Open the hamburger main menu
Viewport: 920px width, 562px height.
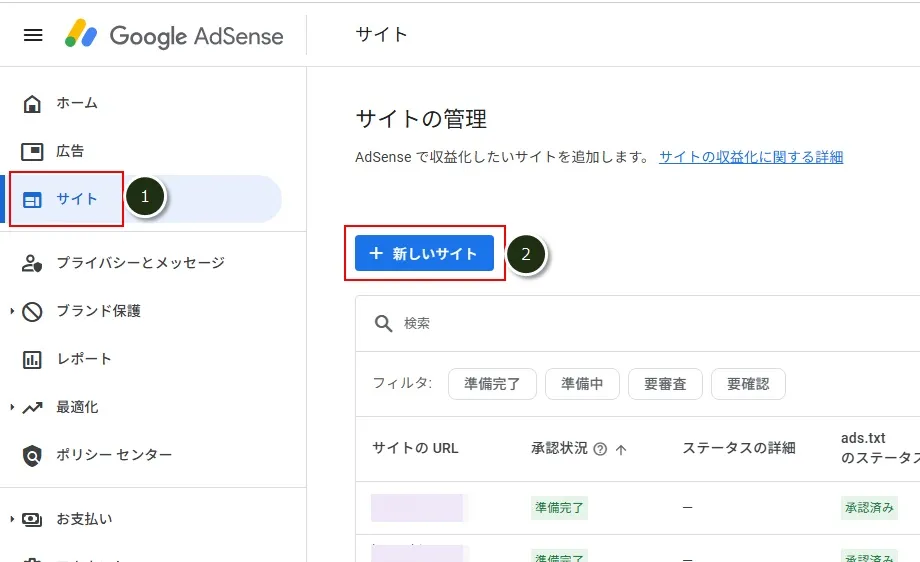(33, 35)
